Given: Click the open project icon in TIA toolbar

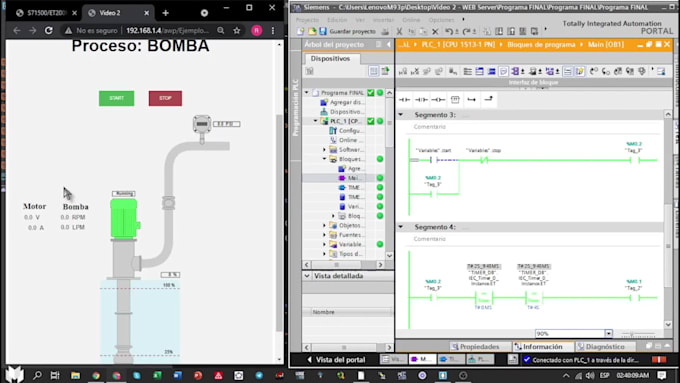Looking at the screenshot, I should pos(312,31).
